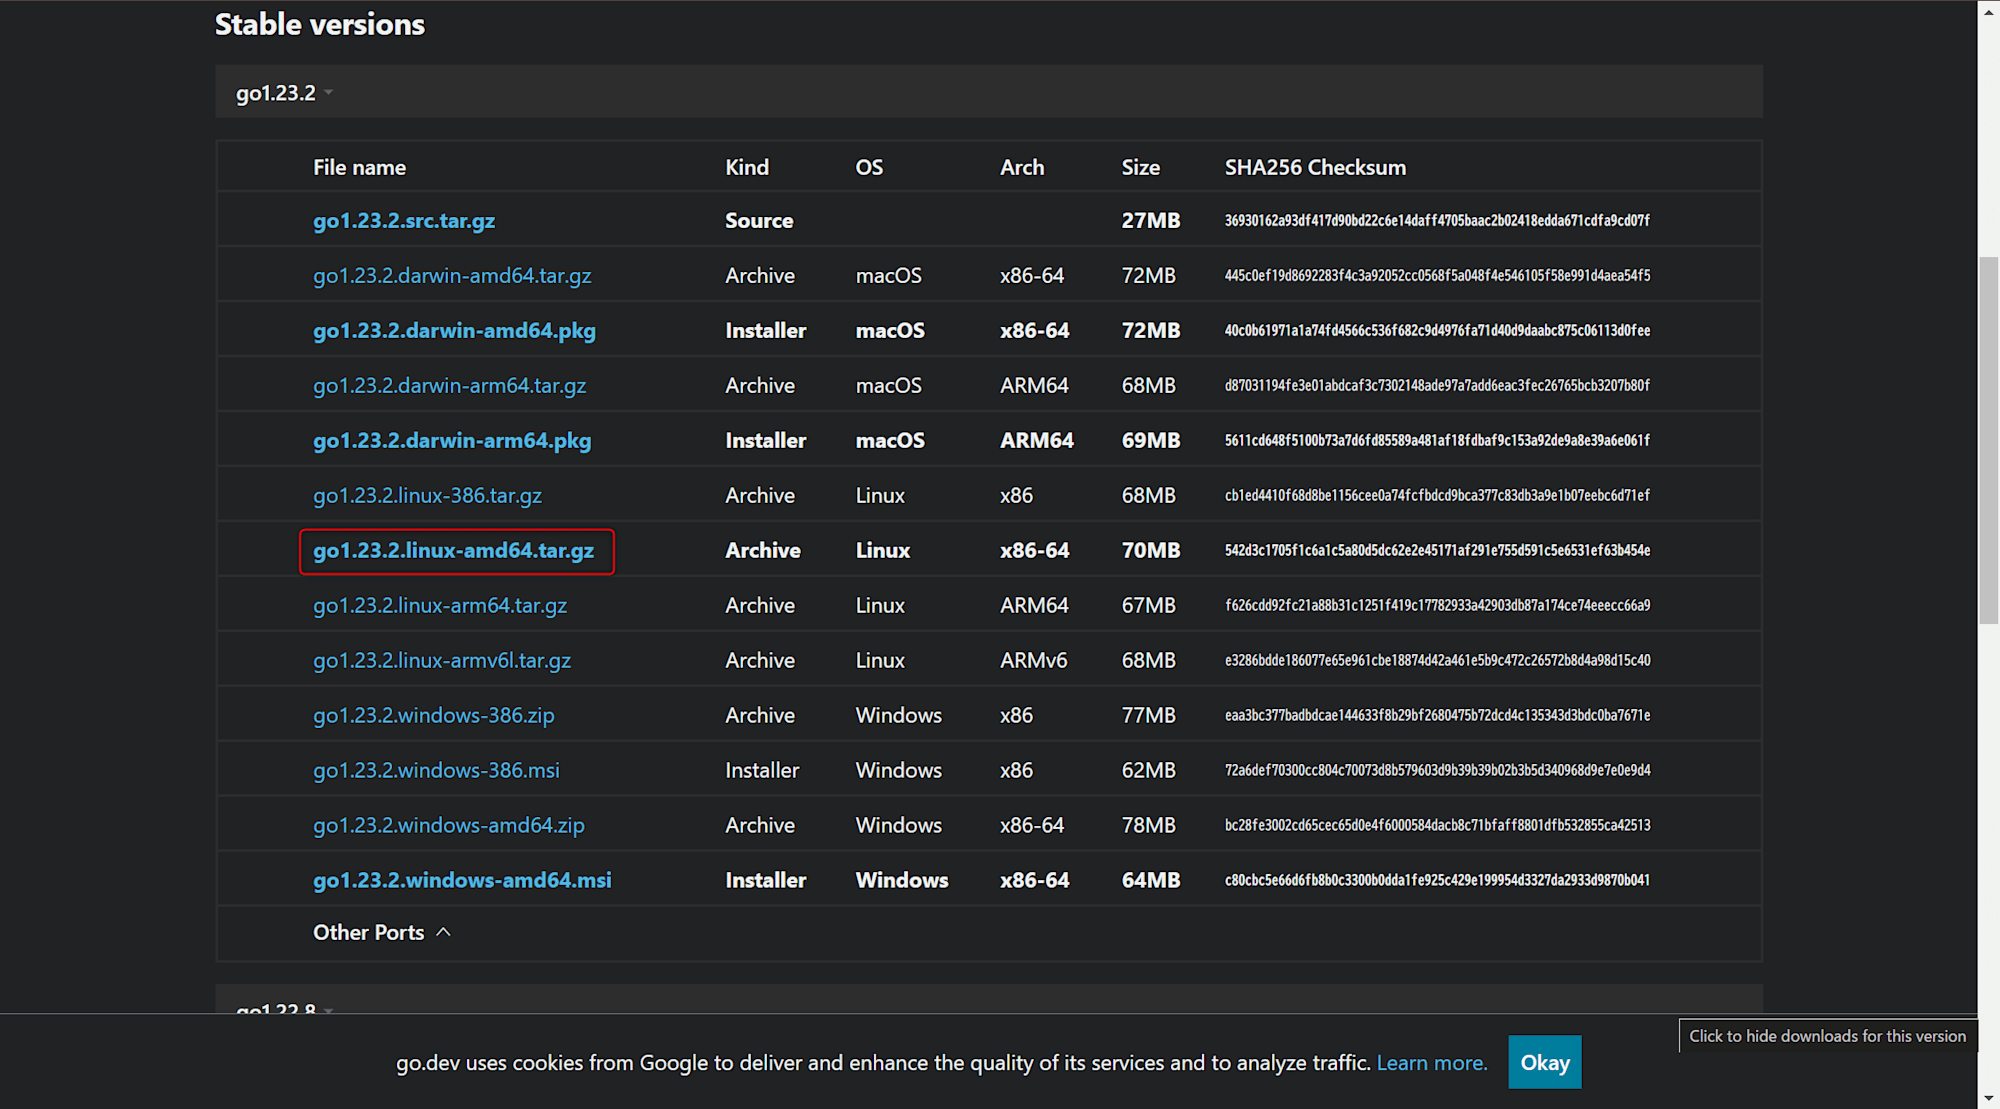Click the OS column header
This screenshot has height=1109, width=2000.
click(869, 168)
